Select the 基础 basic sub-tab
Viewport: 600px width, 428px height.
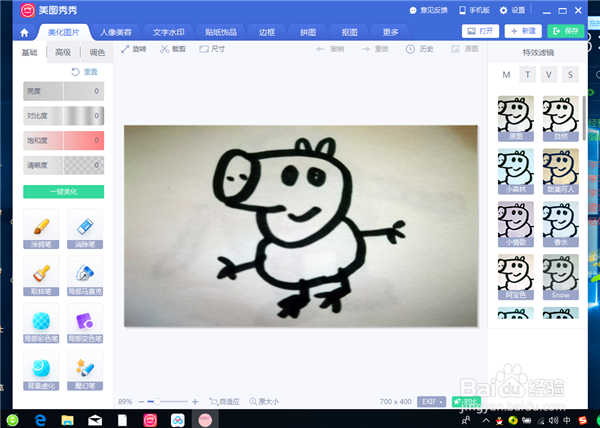coord(29,52)
